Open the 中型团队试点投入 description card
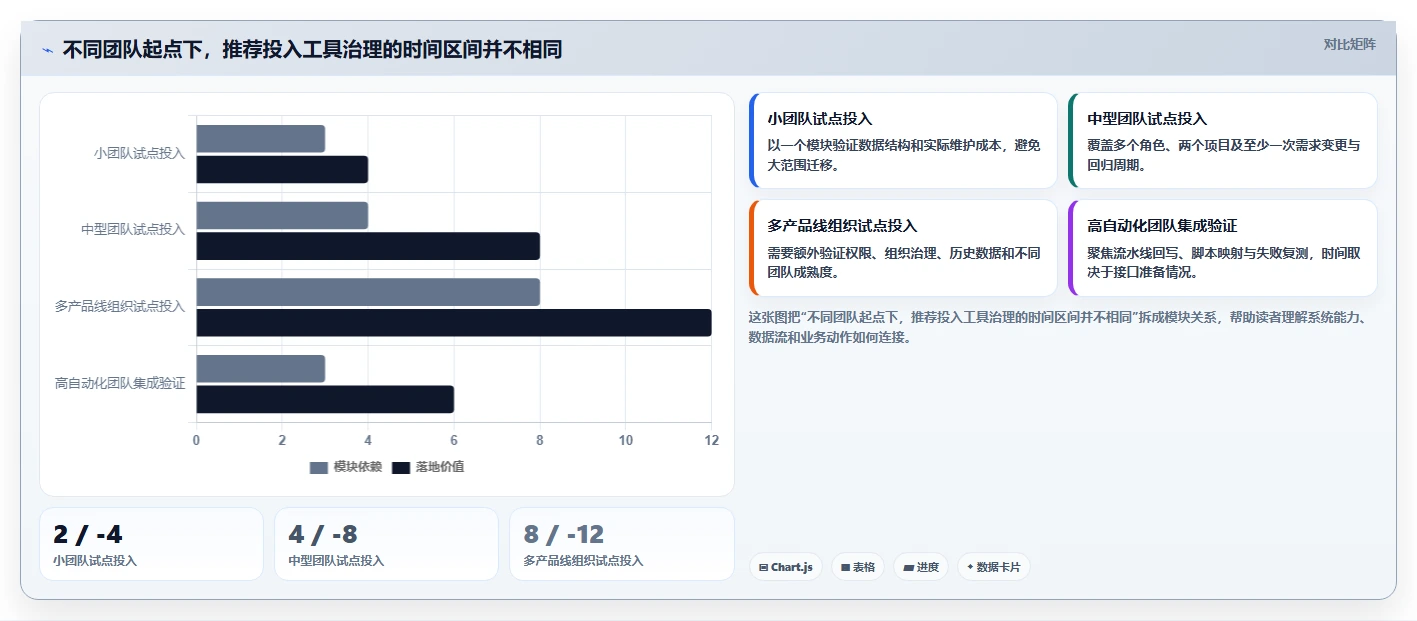1417x621 pixels. coord(1223,141)
